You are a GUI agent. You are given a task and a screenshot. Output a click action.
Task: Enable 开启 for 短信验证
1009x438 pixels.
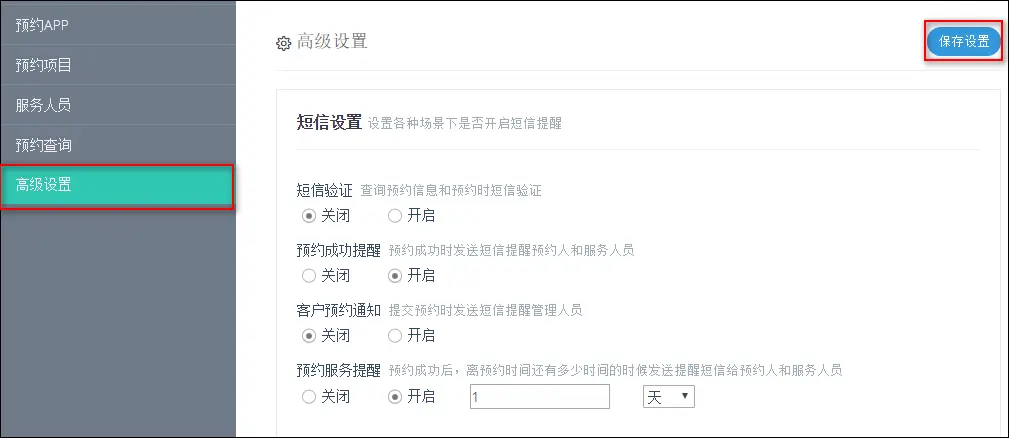[x=394, y=215]
